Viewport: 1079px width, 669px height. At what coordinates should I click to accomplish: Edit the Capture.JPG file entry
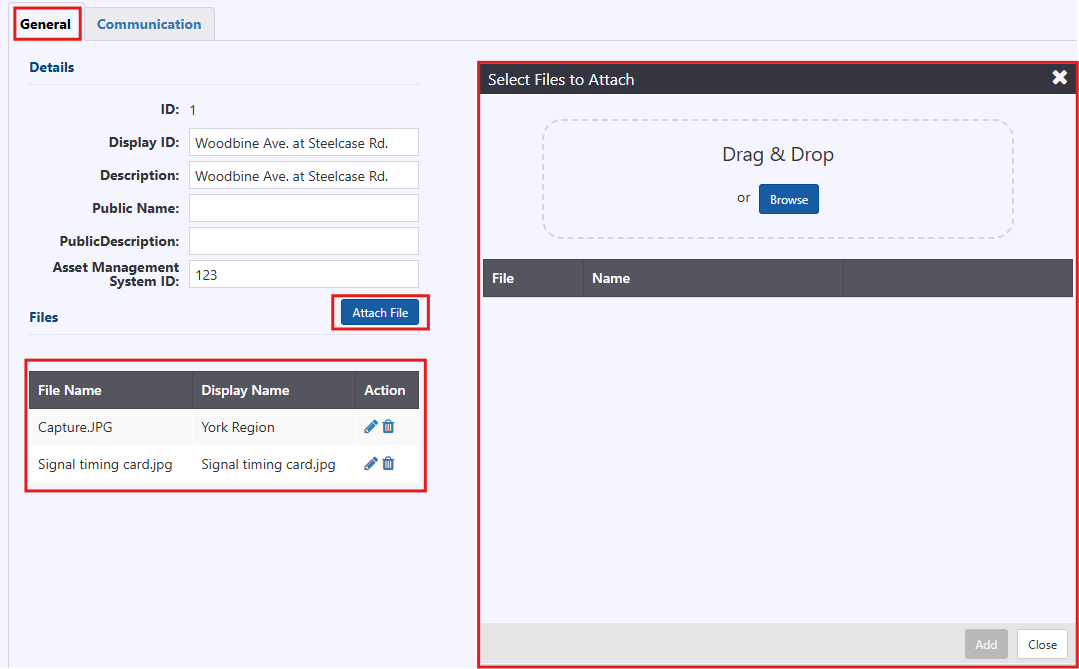pos(371,427)
